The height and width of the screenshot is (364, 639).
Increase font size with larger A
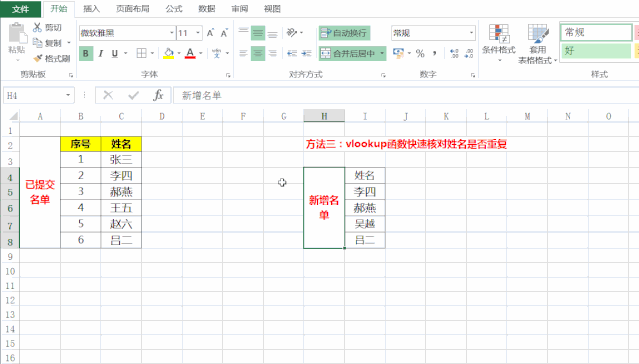click(x=210, y=33)
